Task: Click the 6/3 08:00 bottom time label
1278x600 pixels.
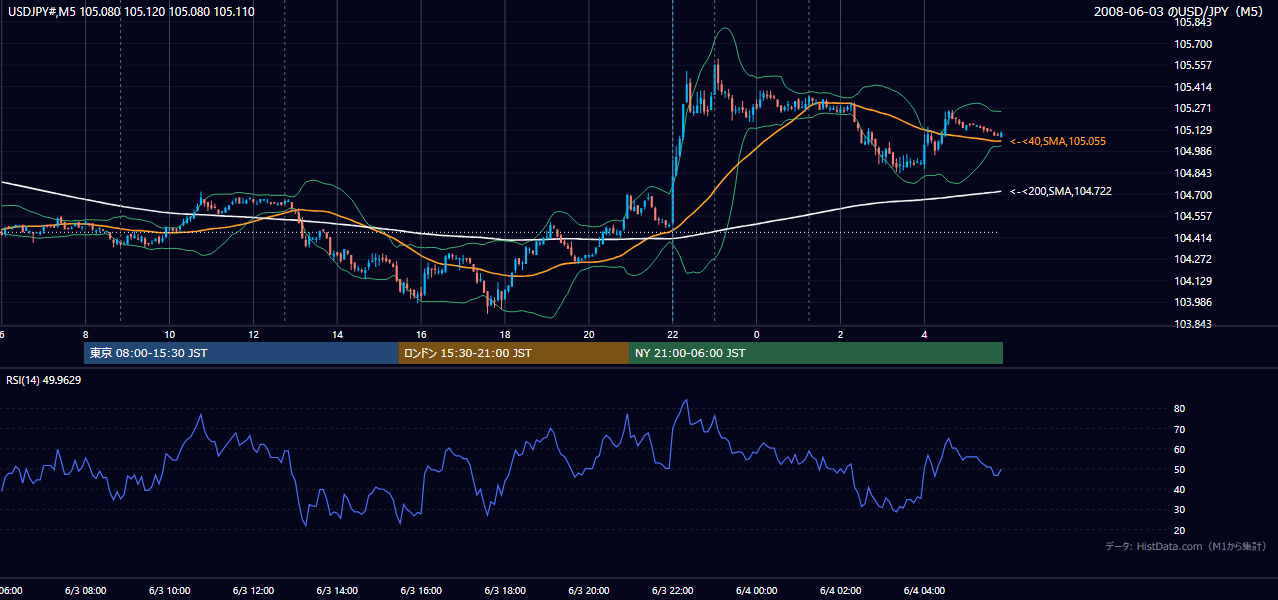Action: click(85, 591)
